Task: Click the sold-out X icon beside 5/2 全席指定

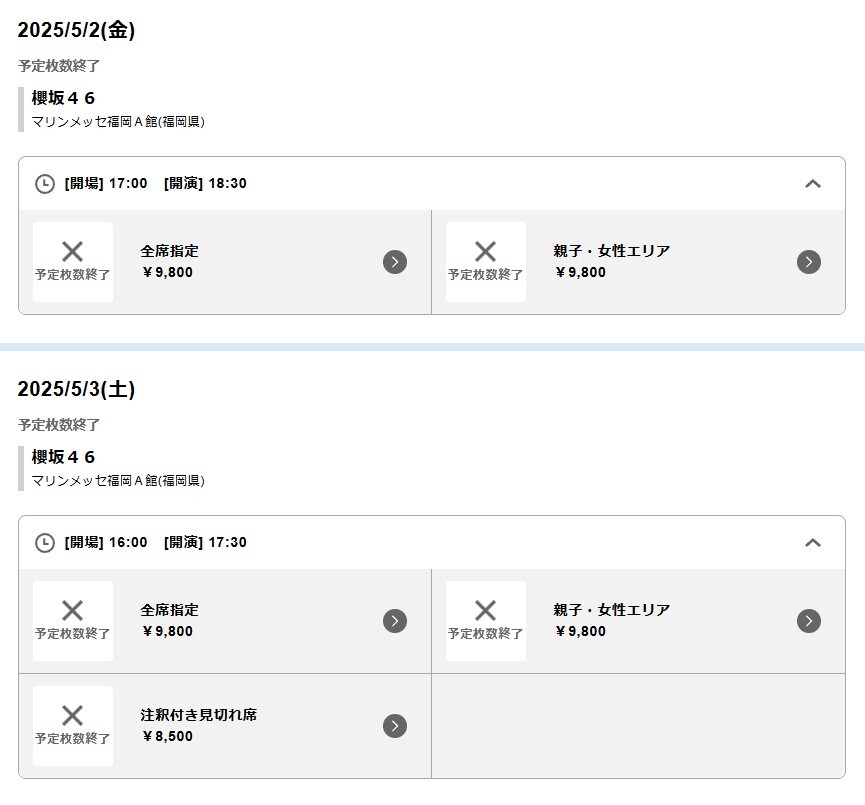Action: pyautogui.click(x=72, y=252)
